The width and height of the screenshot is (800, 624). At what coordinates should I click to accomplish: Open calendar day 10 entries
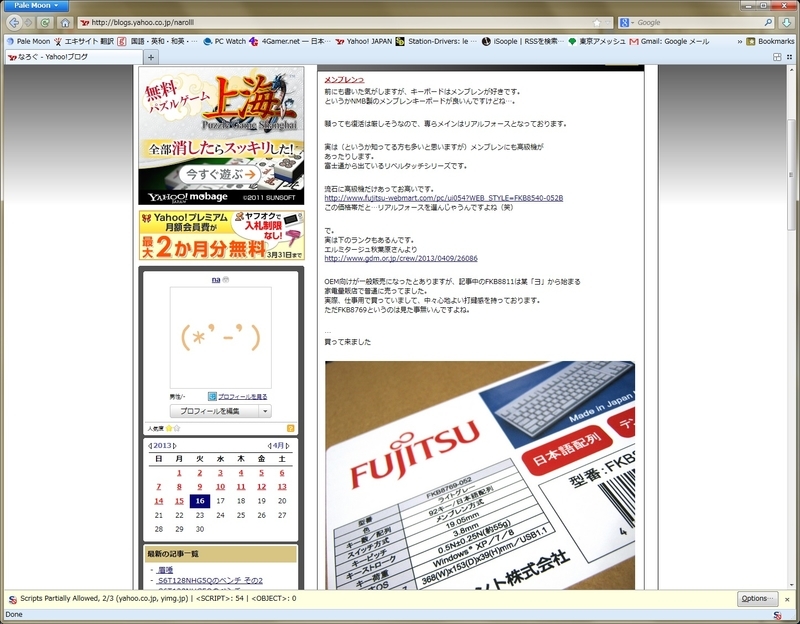click(220, 487)
